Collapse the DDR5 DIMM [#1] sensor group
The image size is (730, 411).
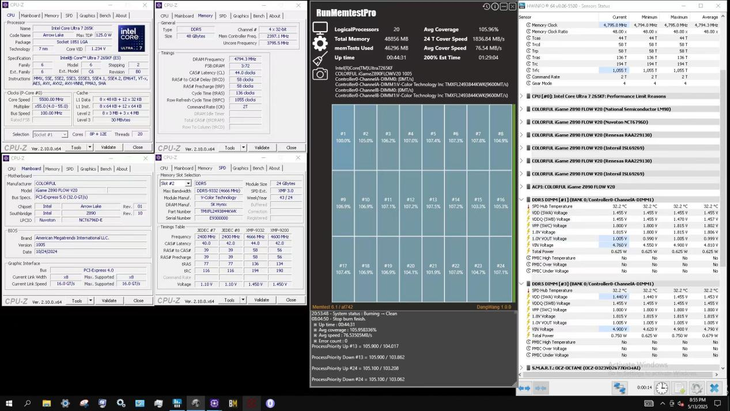pyautogui.click(x=521, y=200)
